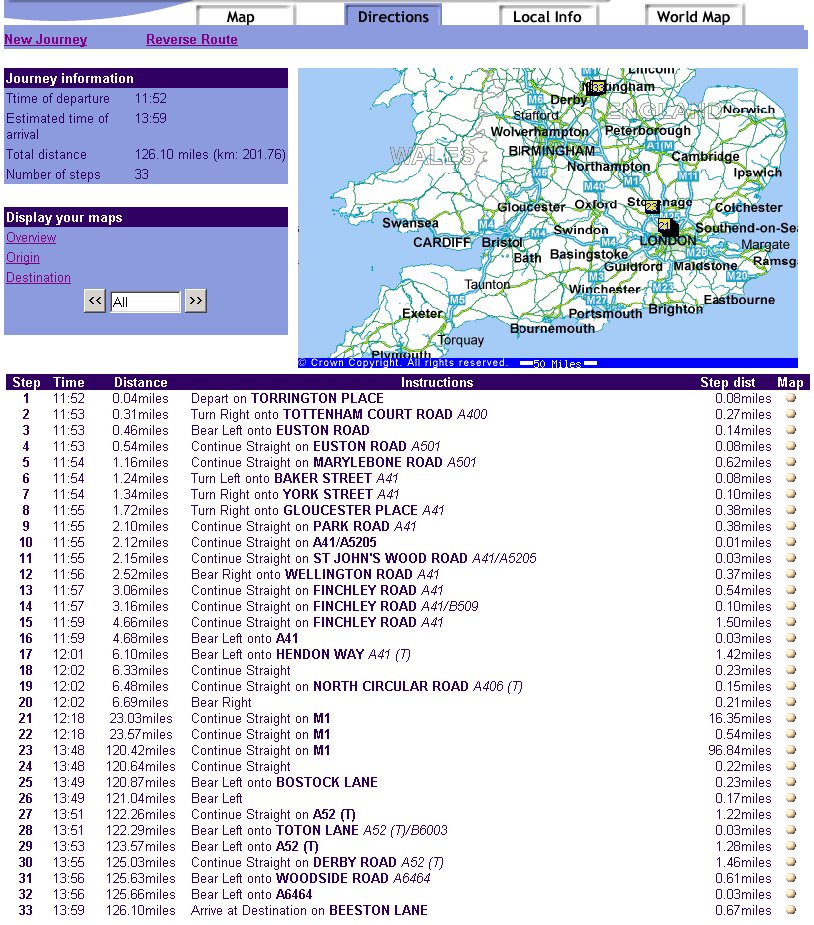Click cumulative distance '23.03miles'
The width and height of the screenshot is (814, 925).
tap(141, 718)
